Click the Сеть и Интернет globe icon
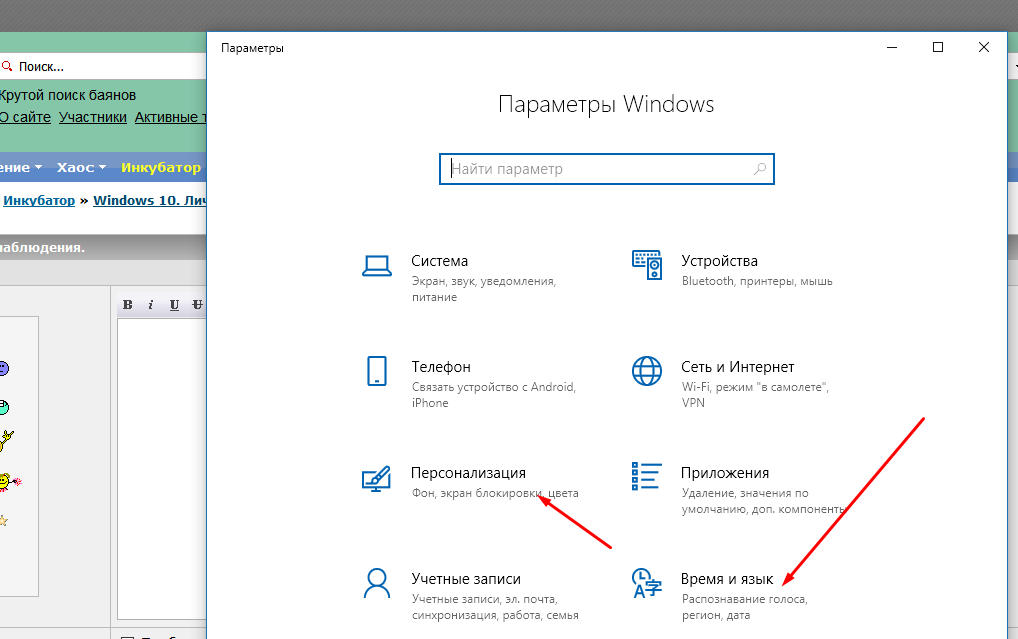 pyautogui.click(x=647, y=371)
